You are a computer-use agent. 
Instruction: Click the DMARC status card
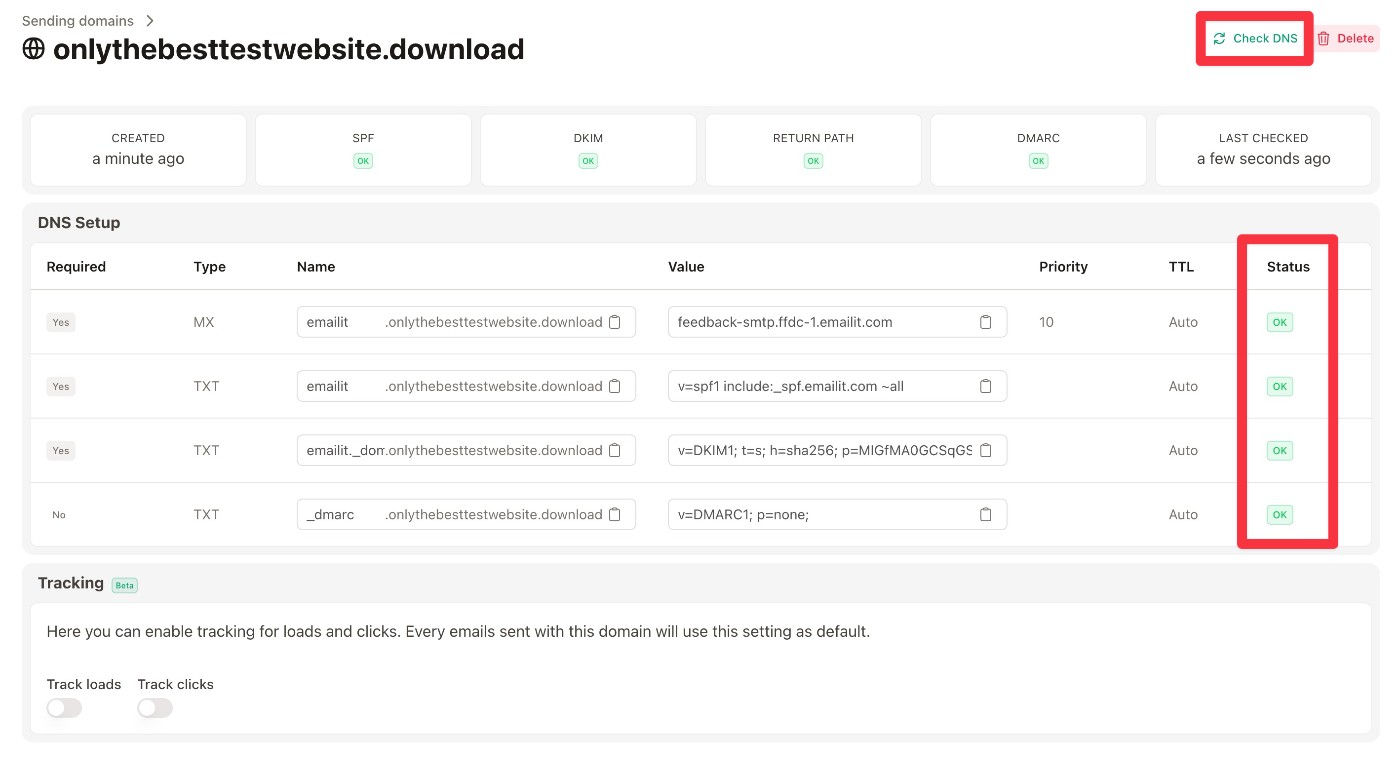click(x=1038, y=150)
